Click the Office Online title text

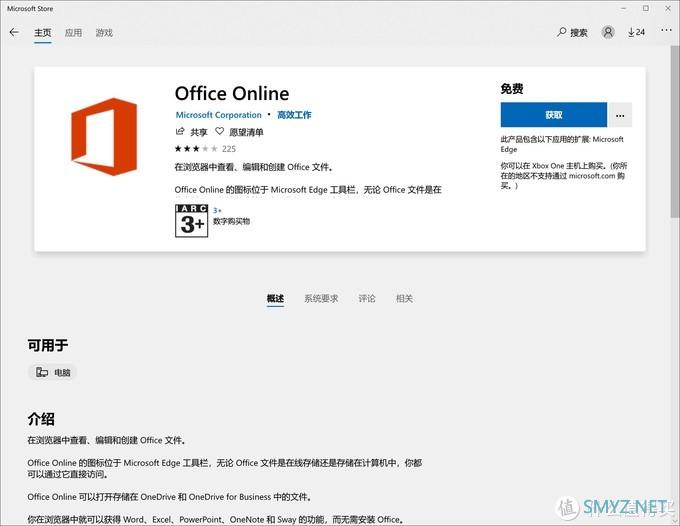pyautogui.click(x=232, y=94)
